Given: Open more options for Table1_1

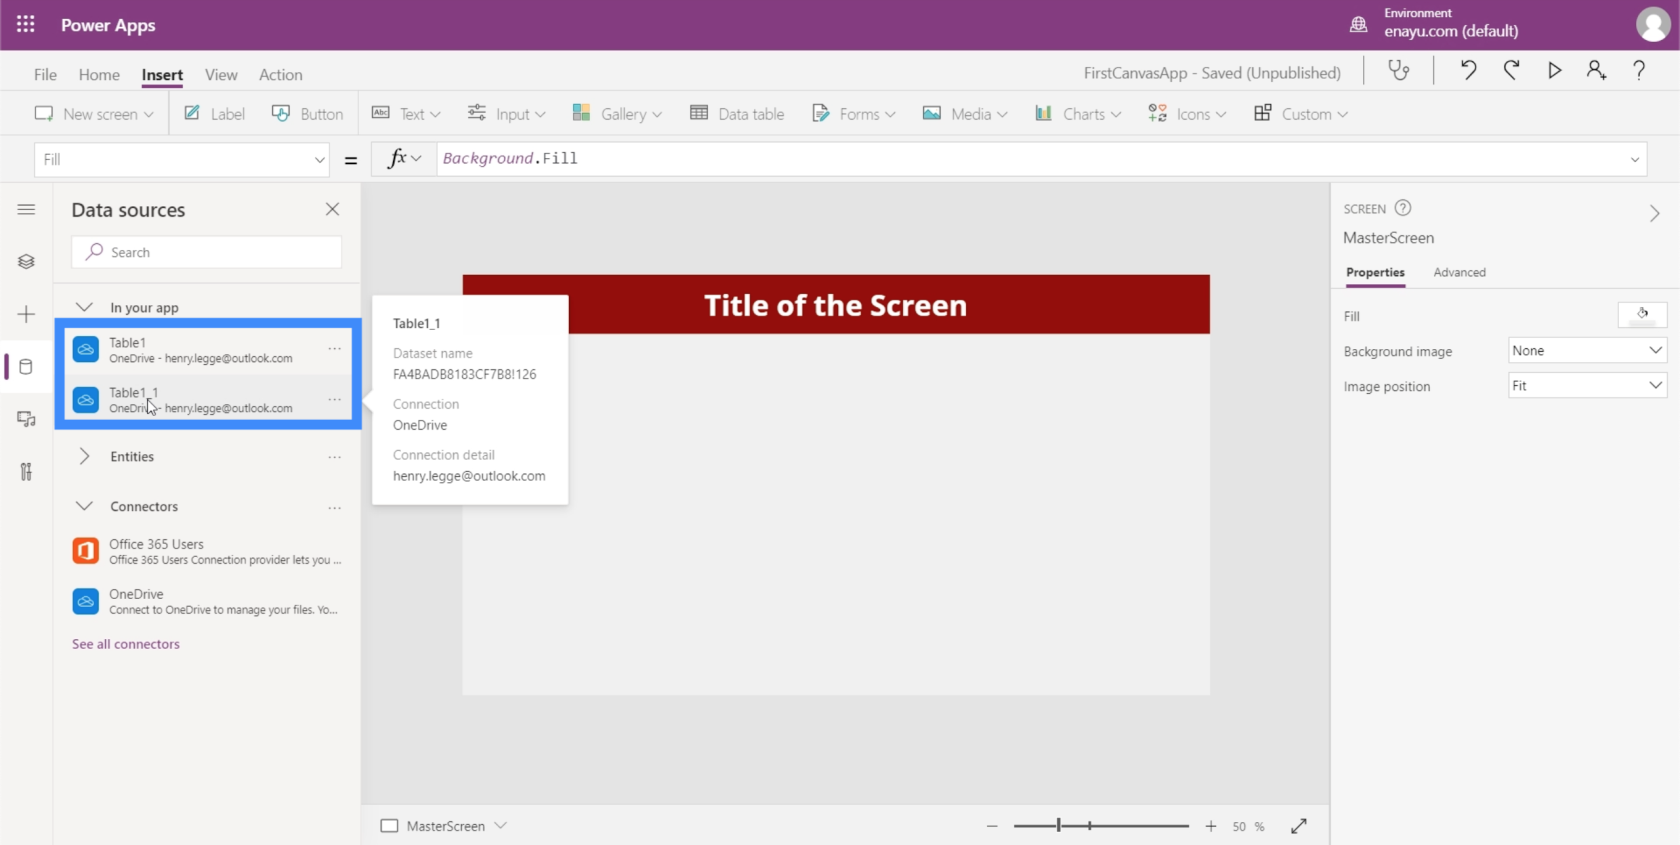Looking at the screenshot, I should pos(335,399).
